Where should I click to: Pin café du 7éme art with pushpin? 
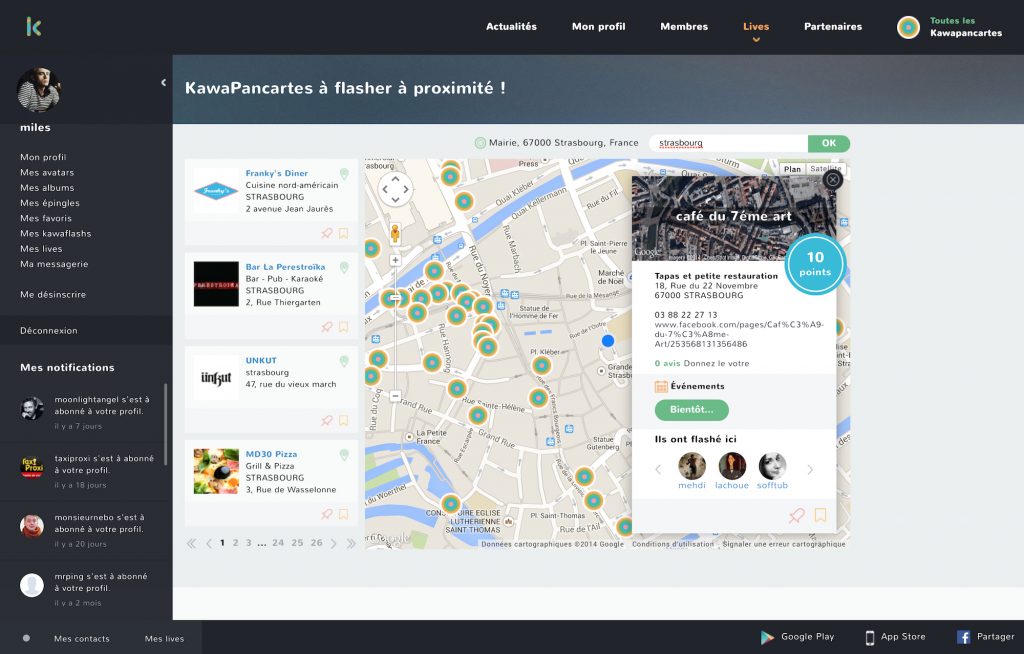pyautogui.click(x=797, y=516)
